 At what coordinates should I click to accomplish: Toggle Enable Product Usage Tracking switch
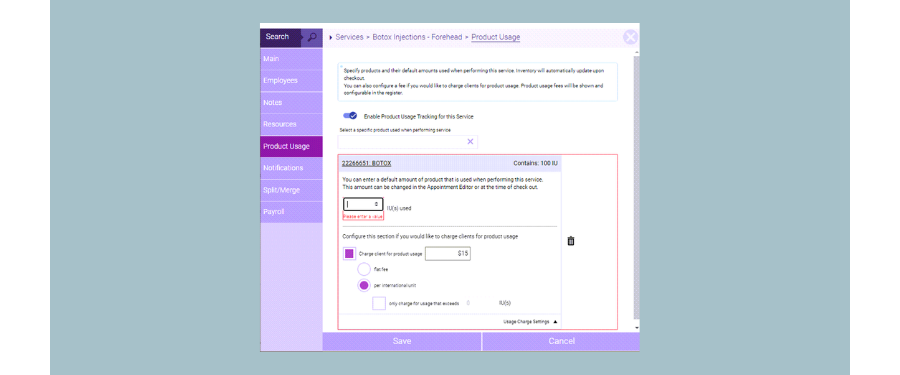coord(350,116)
